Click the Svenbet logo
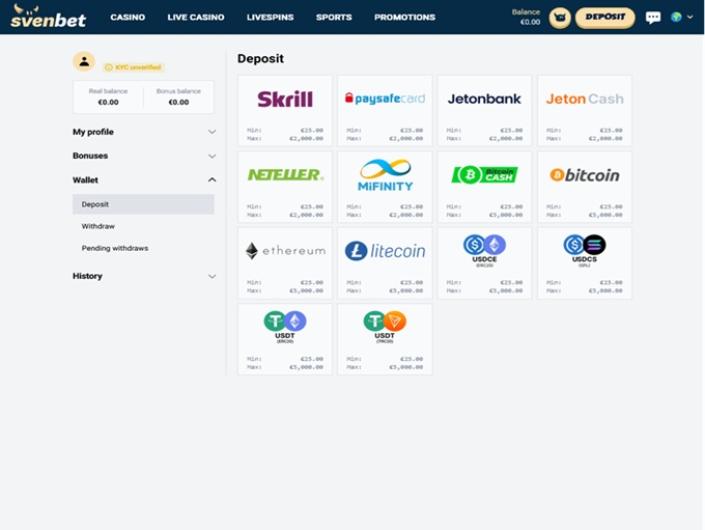Image resolution: width=705 pixels, height=530 pixels. click(x=48, y=16)
